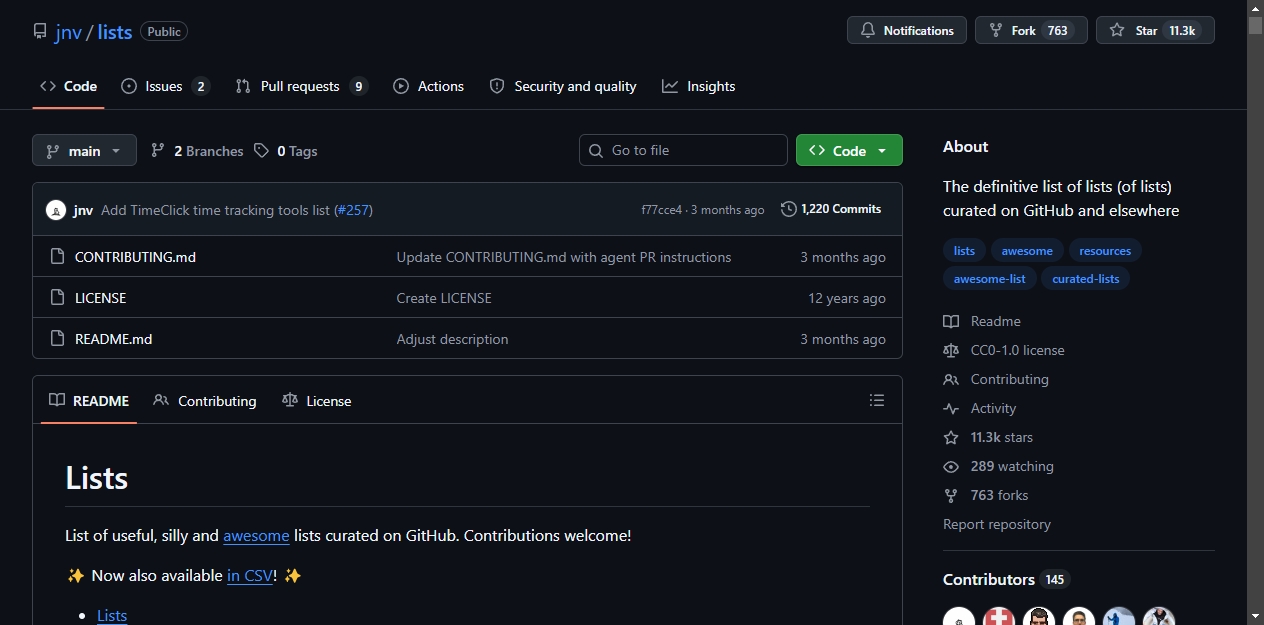The image size is (1264, 625).
Task: Click Report repository link
Action: [997, 524]
